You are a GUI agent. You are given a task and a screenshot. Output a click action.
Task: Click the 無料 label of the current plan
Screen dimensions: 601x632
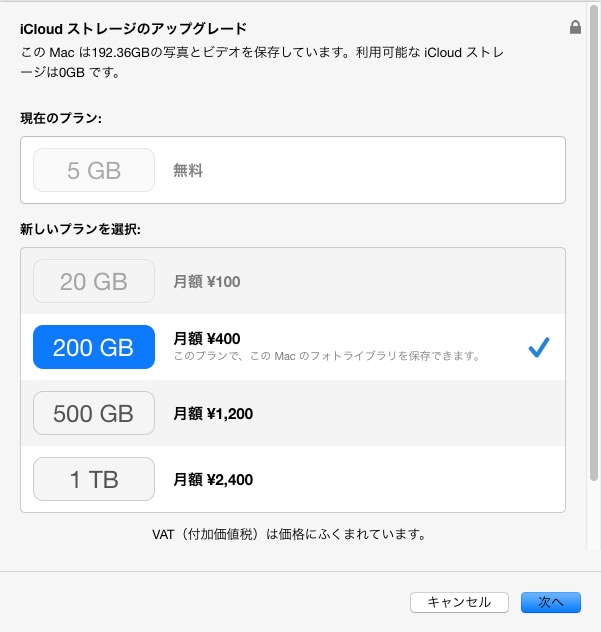pos(188,171)
